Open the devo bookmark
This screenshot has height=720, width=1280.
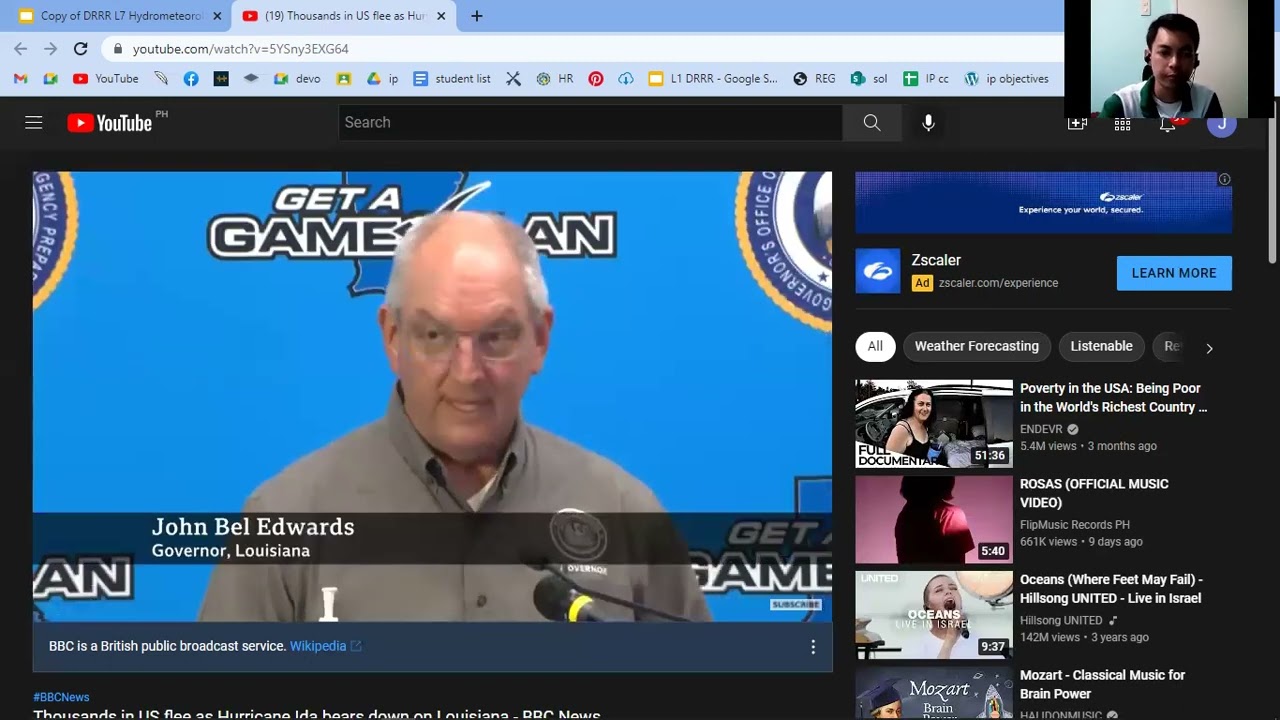(297, 78)
